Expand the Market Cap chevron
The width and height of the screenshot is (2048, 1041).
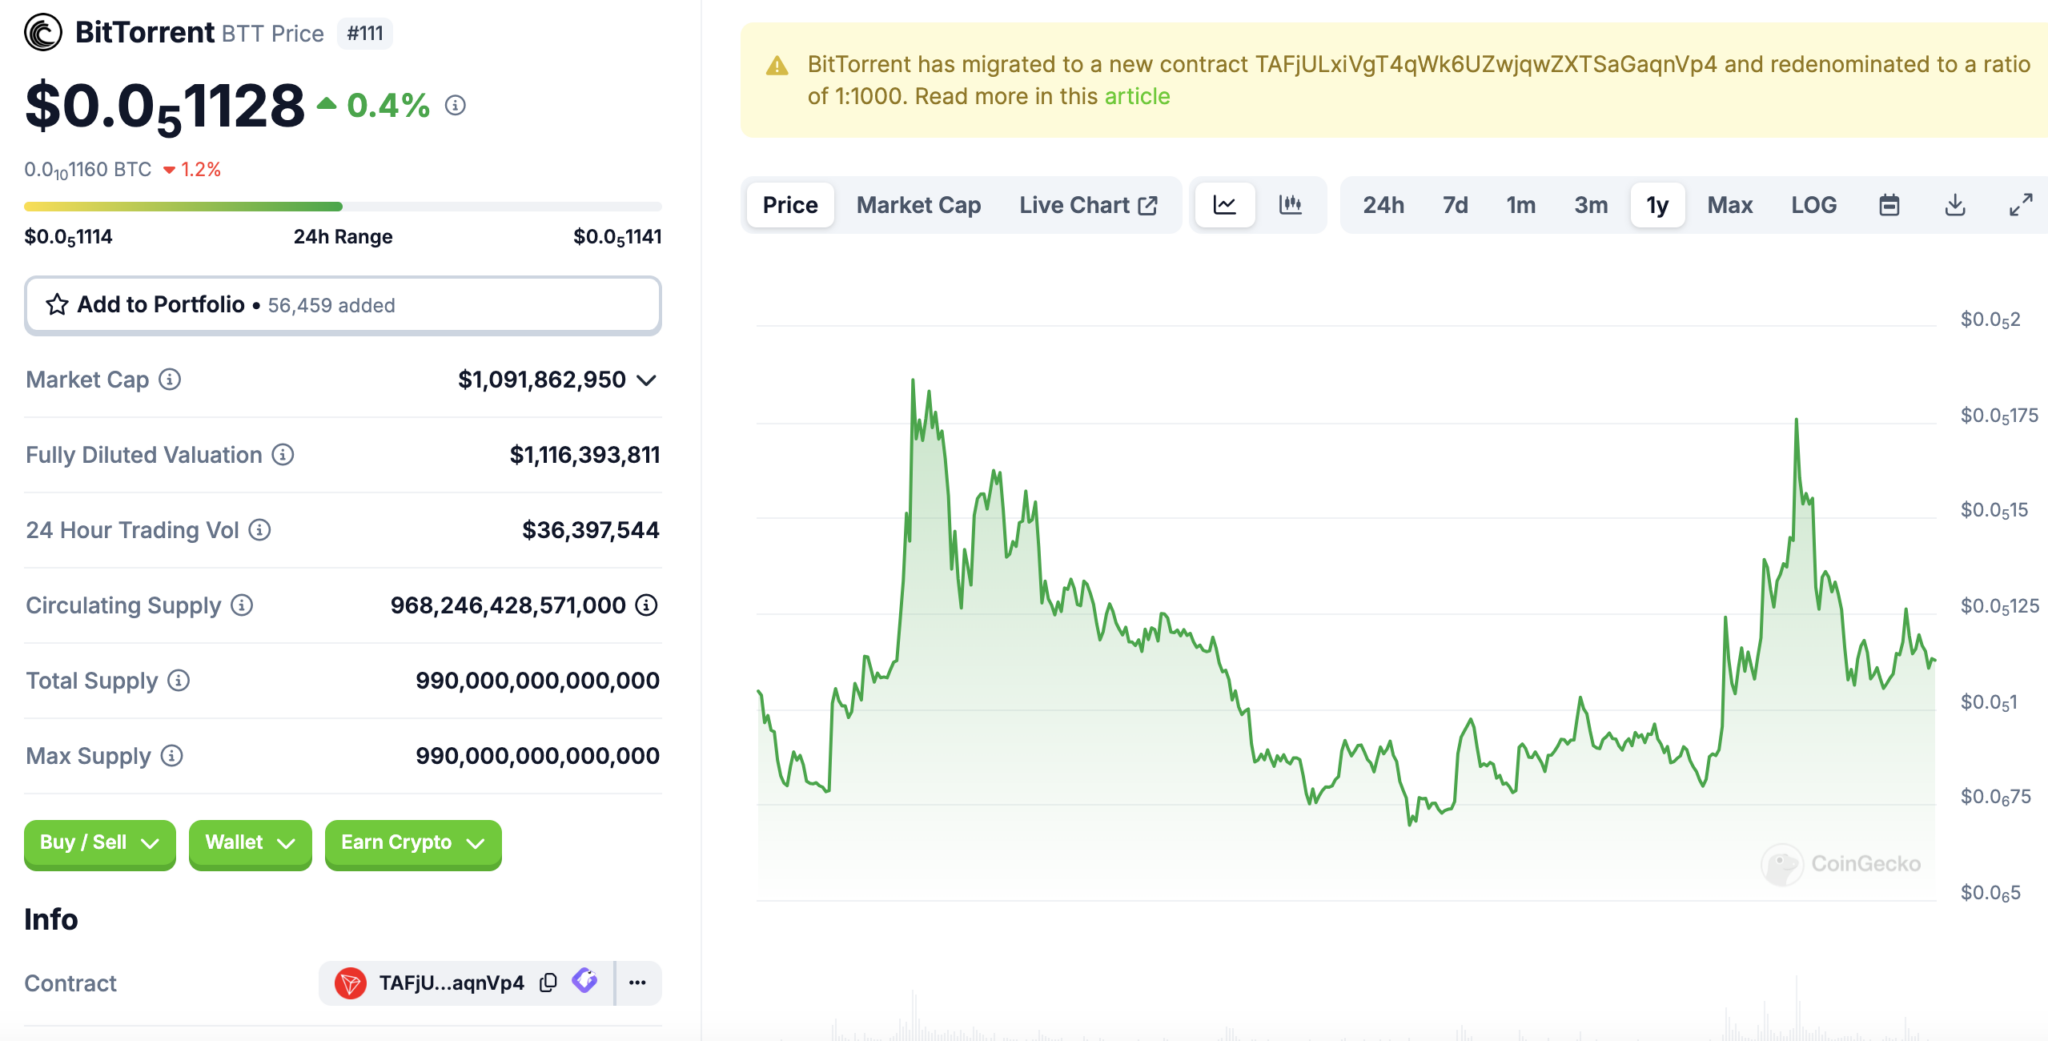647,380
